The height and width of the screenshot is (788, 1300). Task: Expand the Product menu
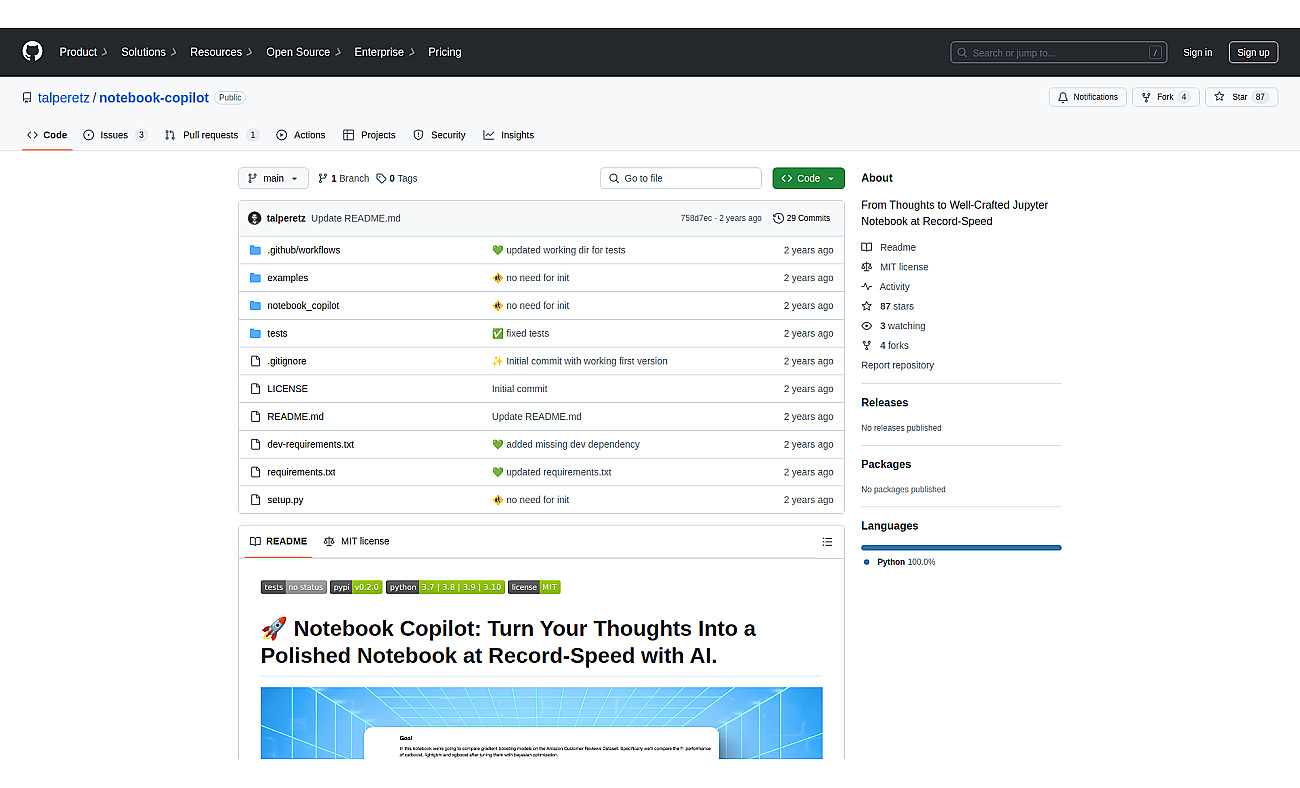click(83, 52)
